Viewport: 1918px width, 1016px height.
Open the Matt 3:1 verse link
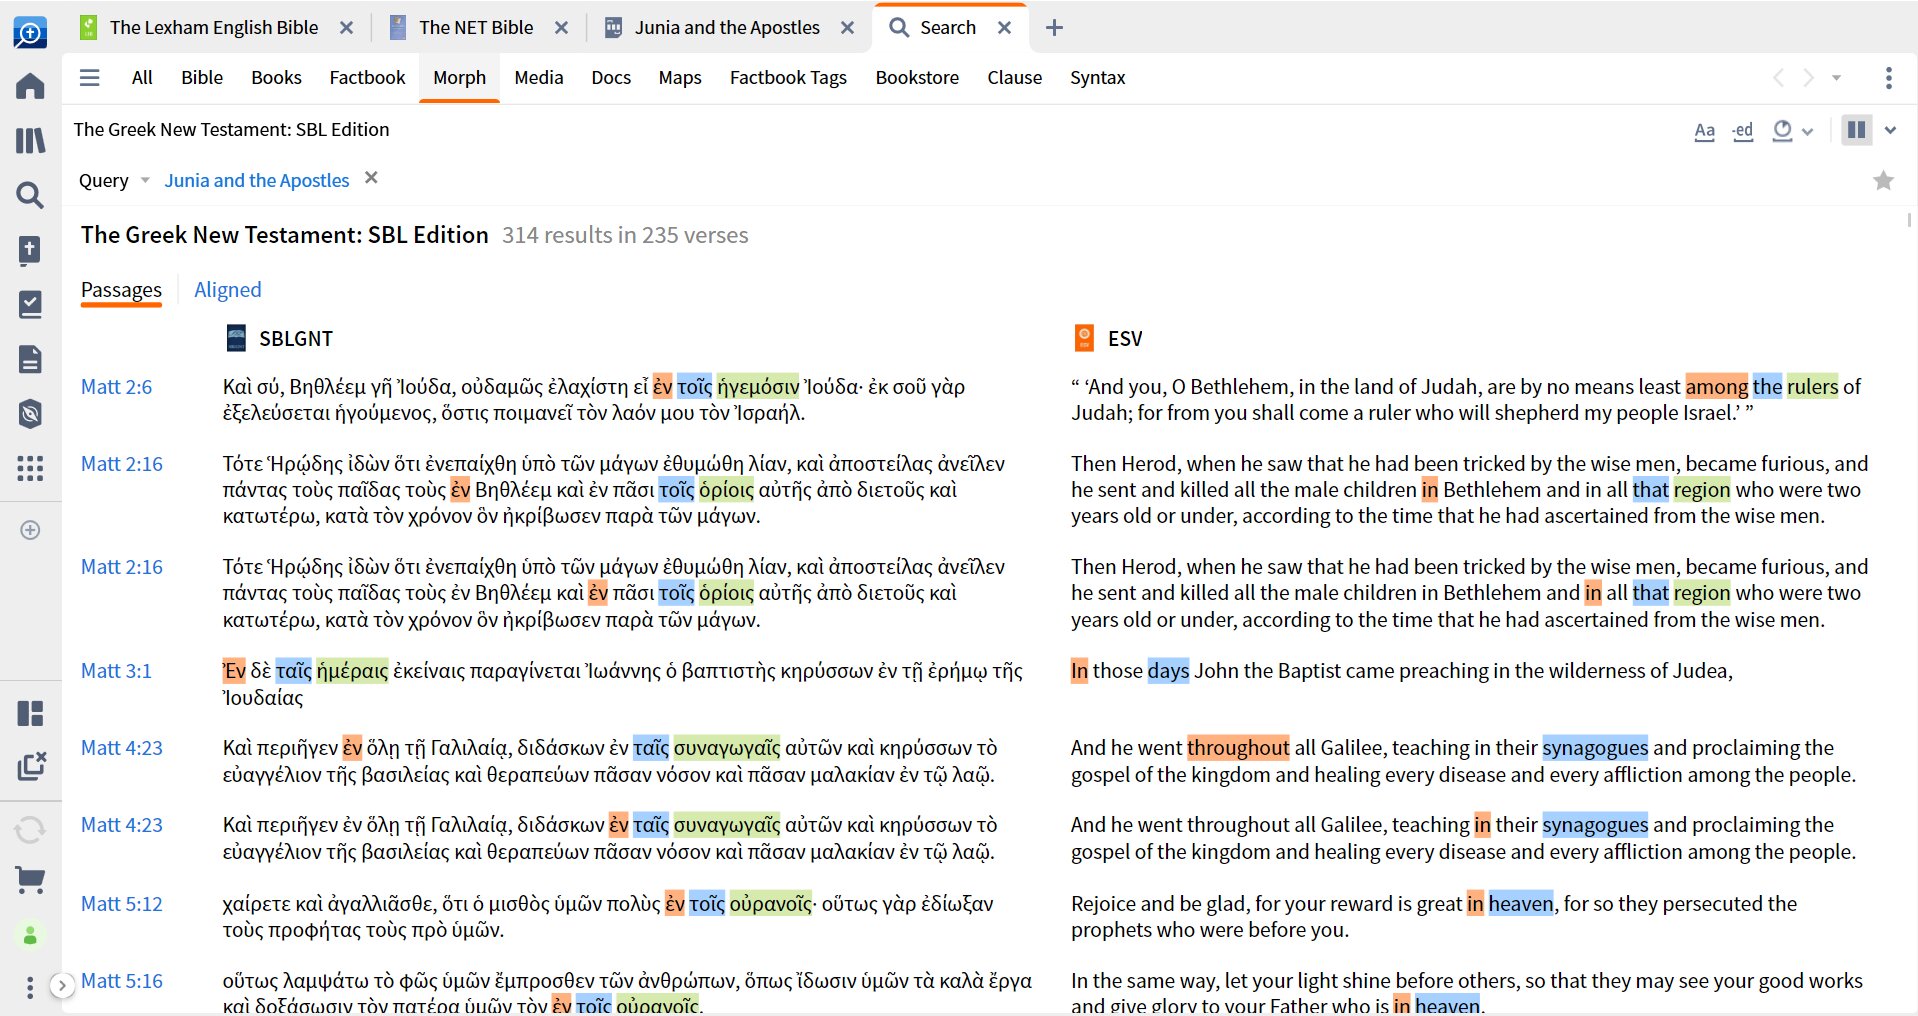point(116,671)
